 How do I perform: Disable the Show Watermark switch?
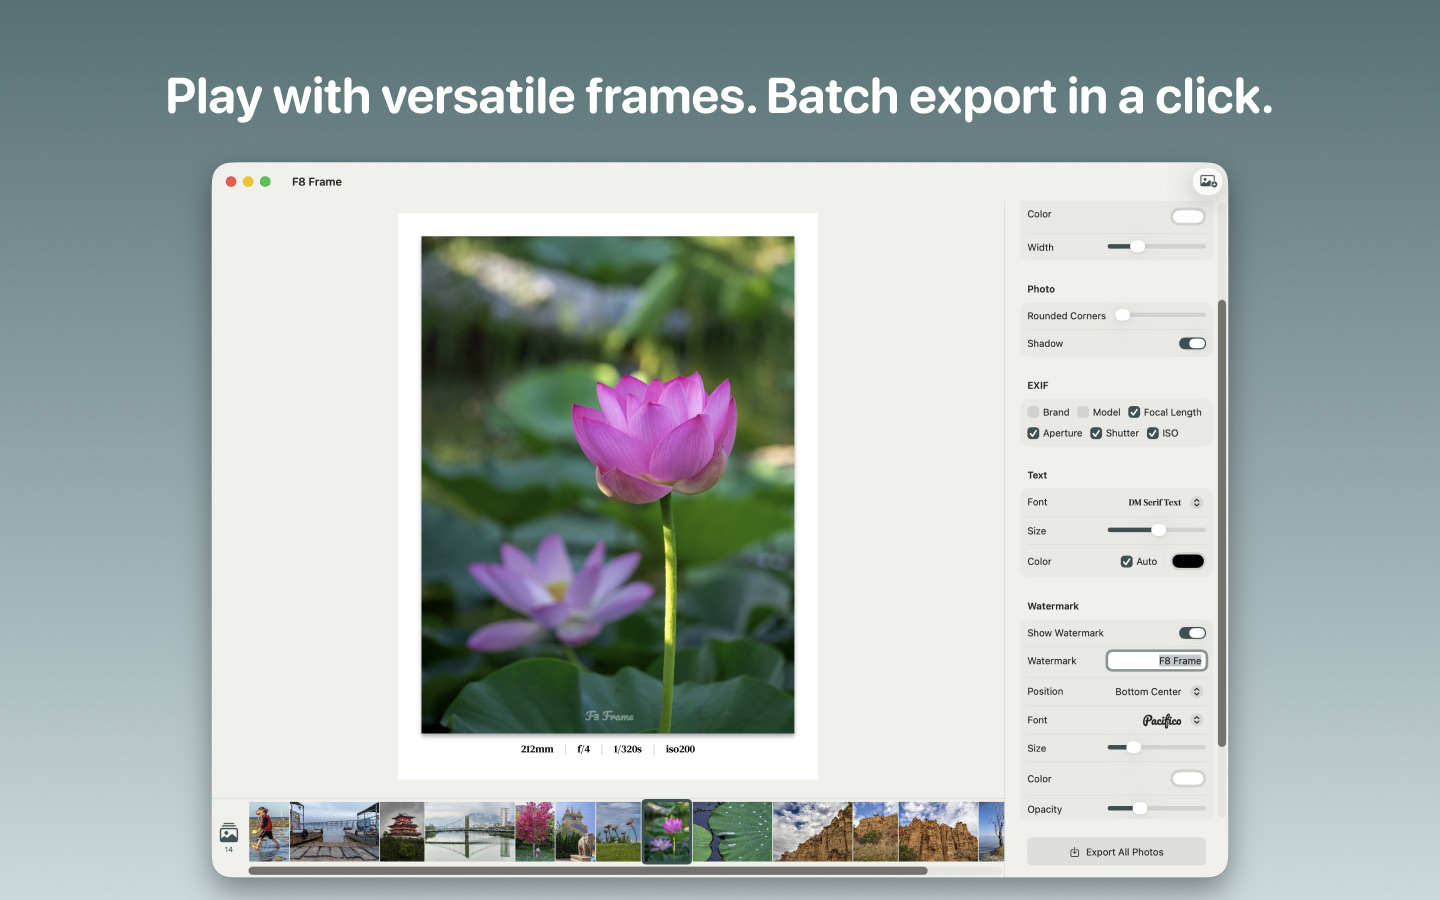click(1191, 633)
